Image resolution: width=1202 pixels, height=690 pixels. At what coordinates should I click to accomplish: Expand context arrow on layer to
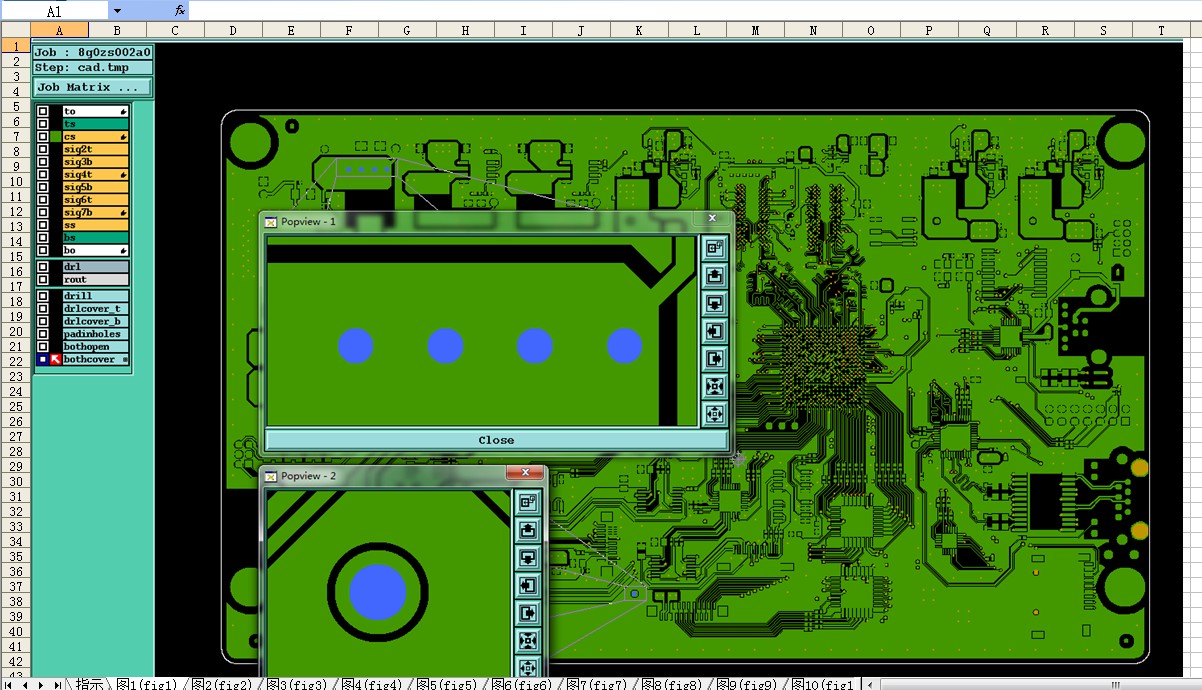[124, 111]
